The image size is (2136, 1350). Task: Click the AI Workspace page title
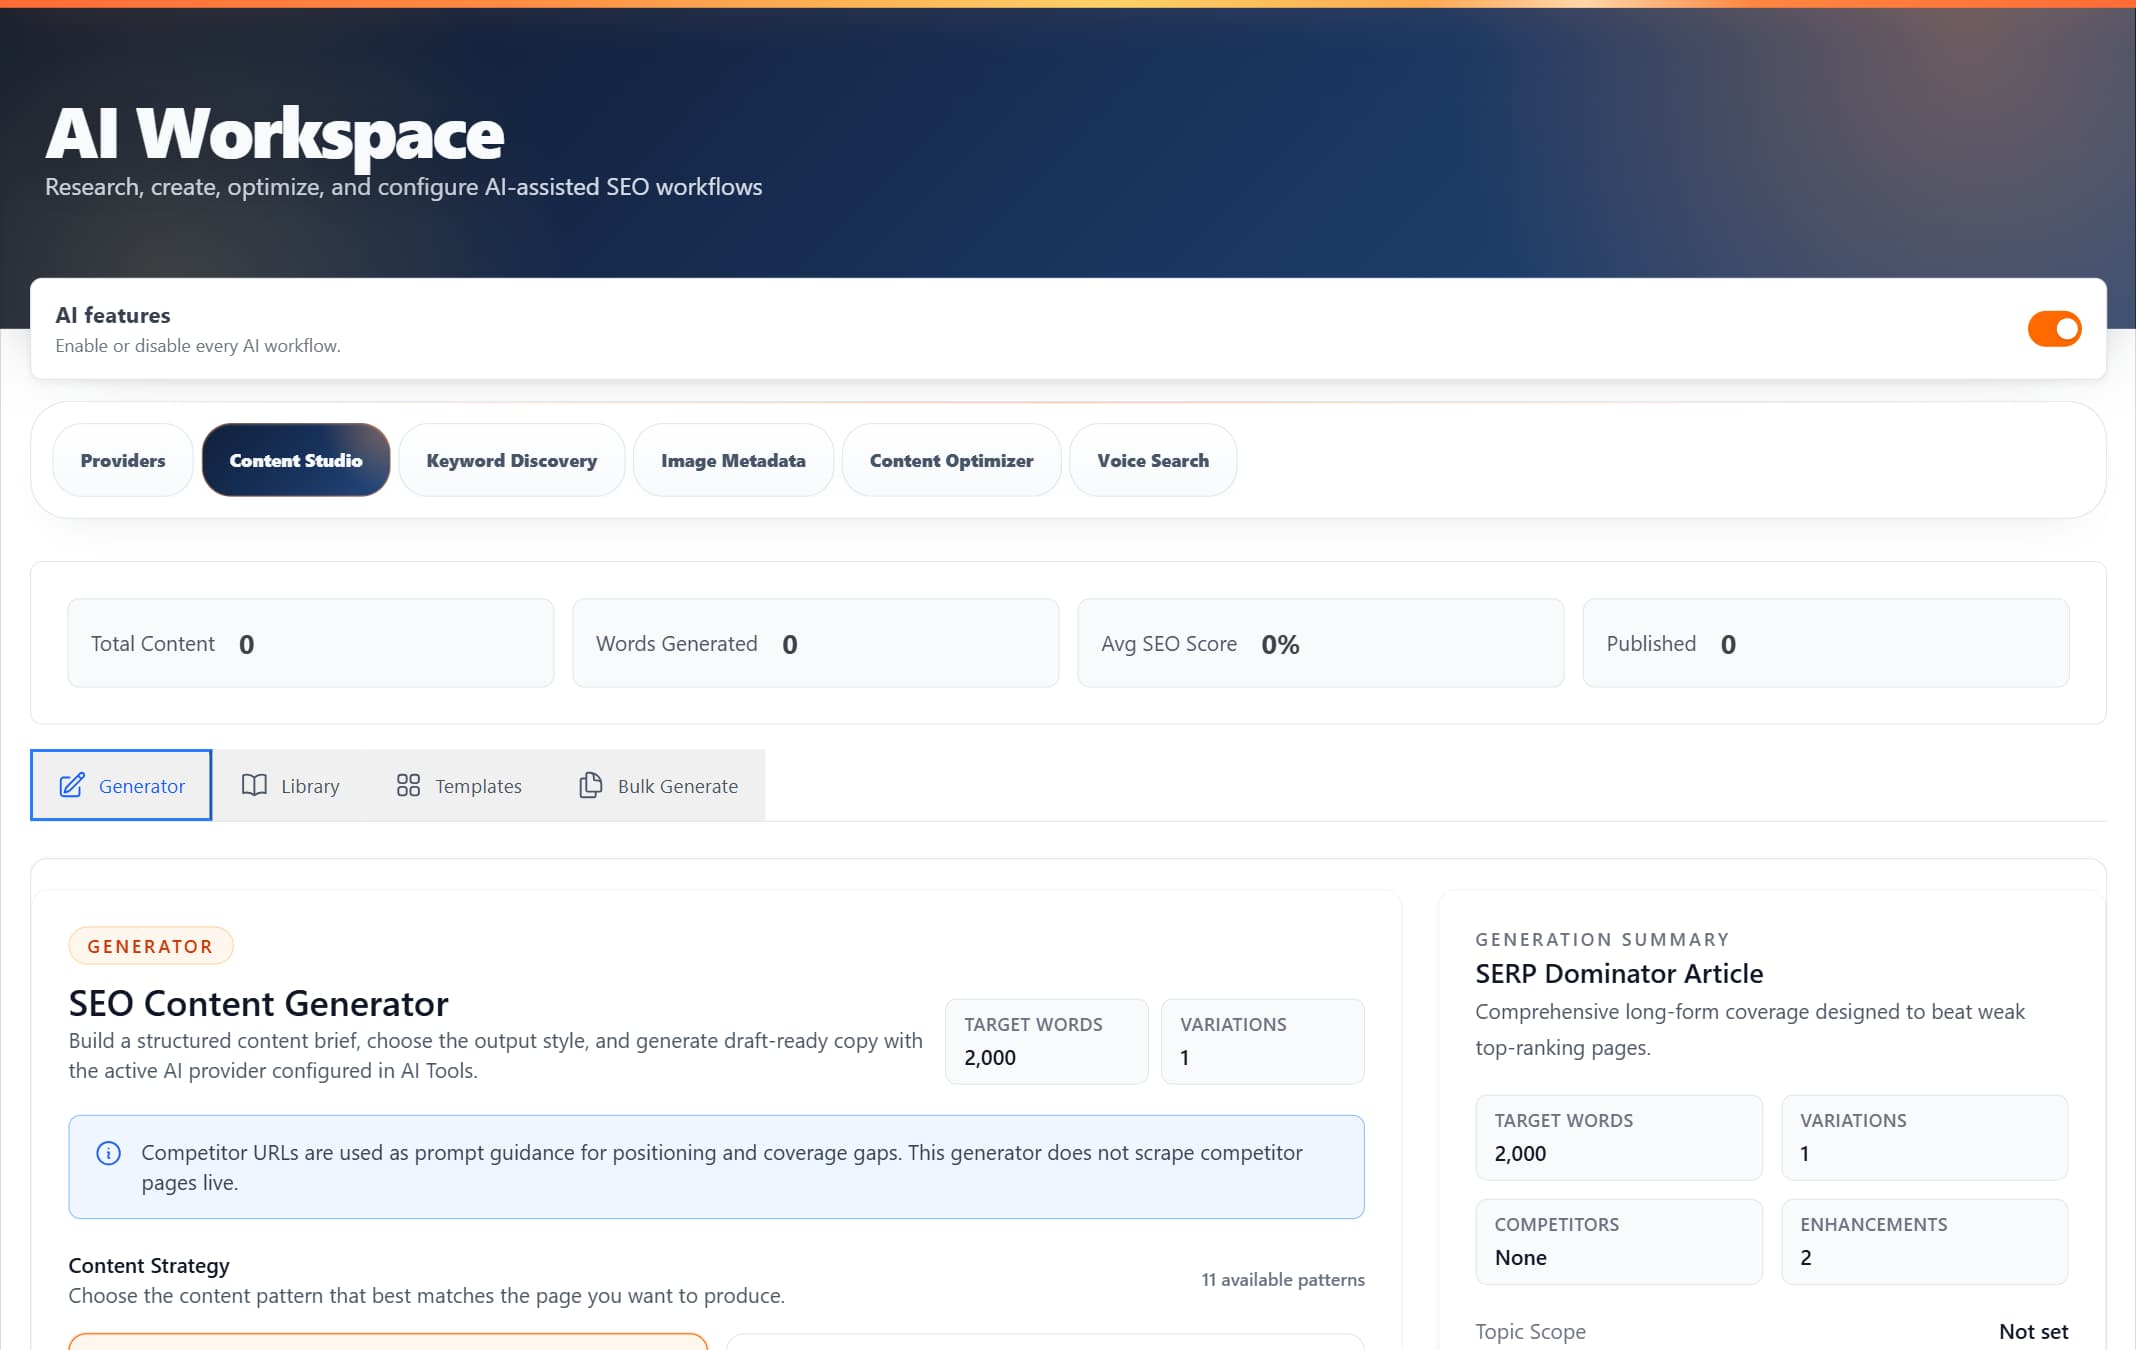tap(275, 133)
